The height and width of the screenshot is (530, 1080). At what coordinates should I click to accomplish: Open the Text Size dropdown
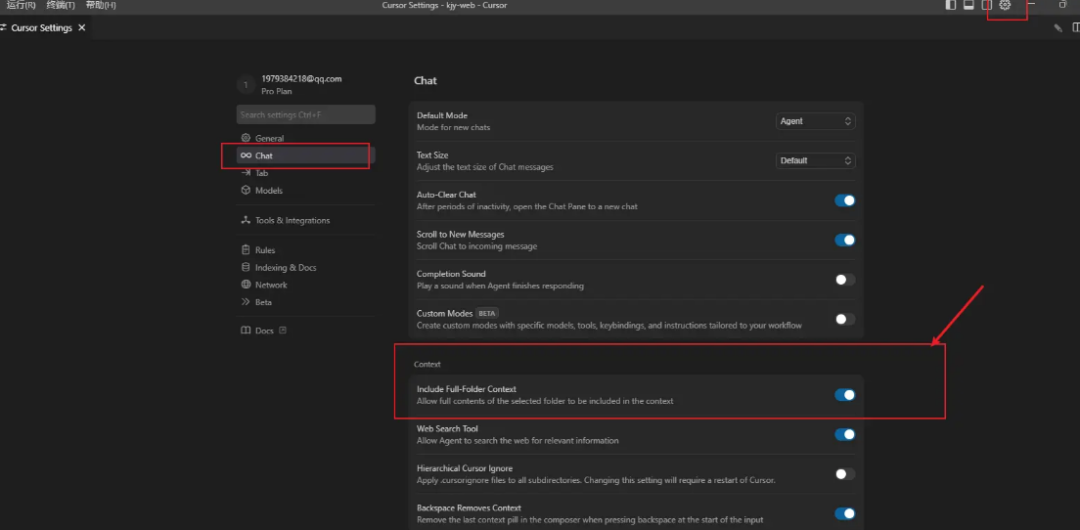[816, 160]
